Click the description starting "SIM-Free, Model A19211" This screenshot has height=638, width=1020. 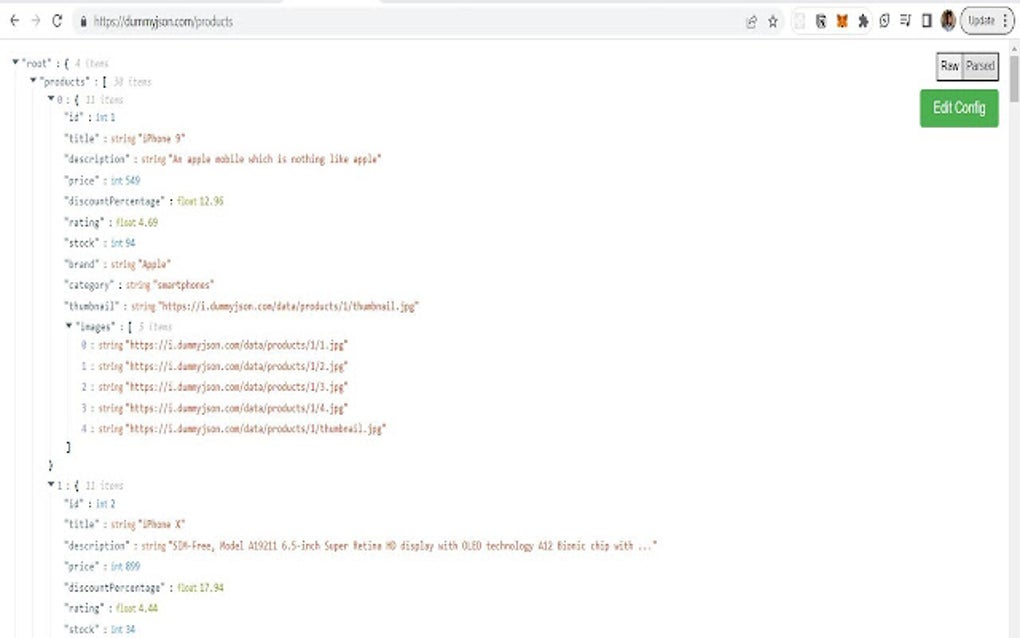point(412,546)
